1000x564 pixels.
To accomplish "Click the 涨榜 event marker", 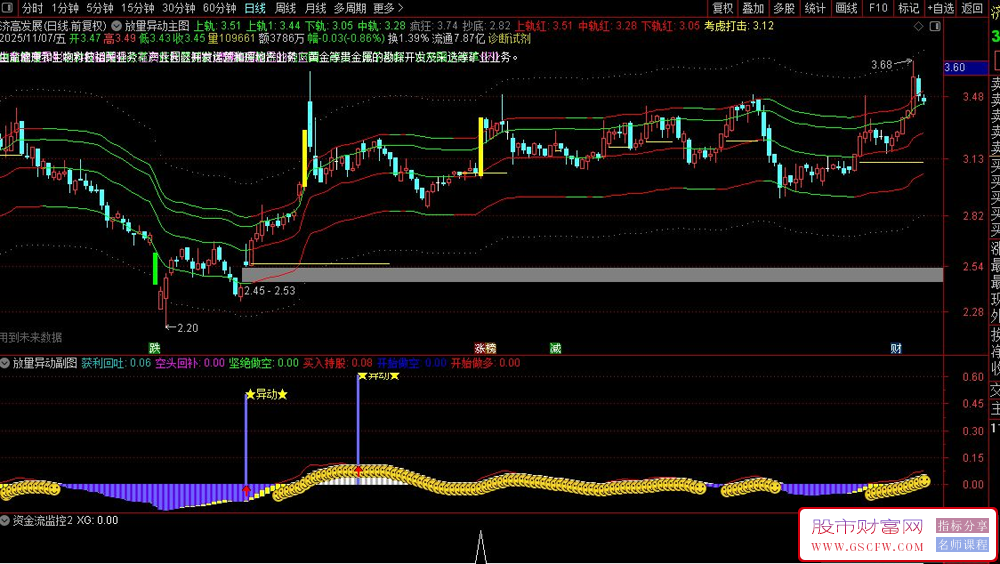I will (x=485, y=348).
